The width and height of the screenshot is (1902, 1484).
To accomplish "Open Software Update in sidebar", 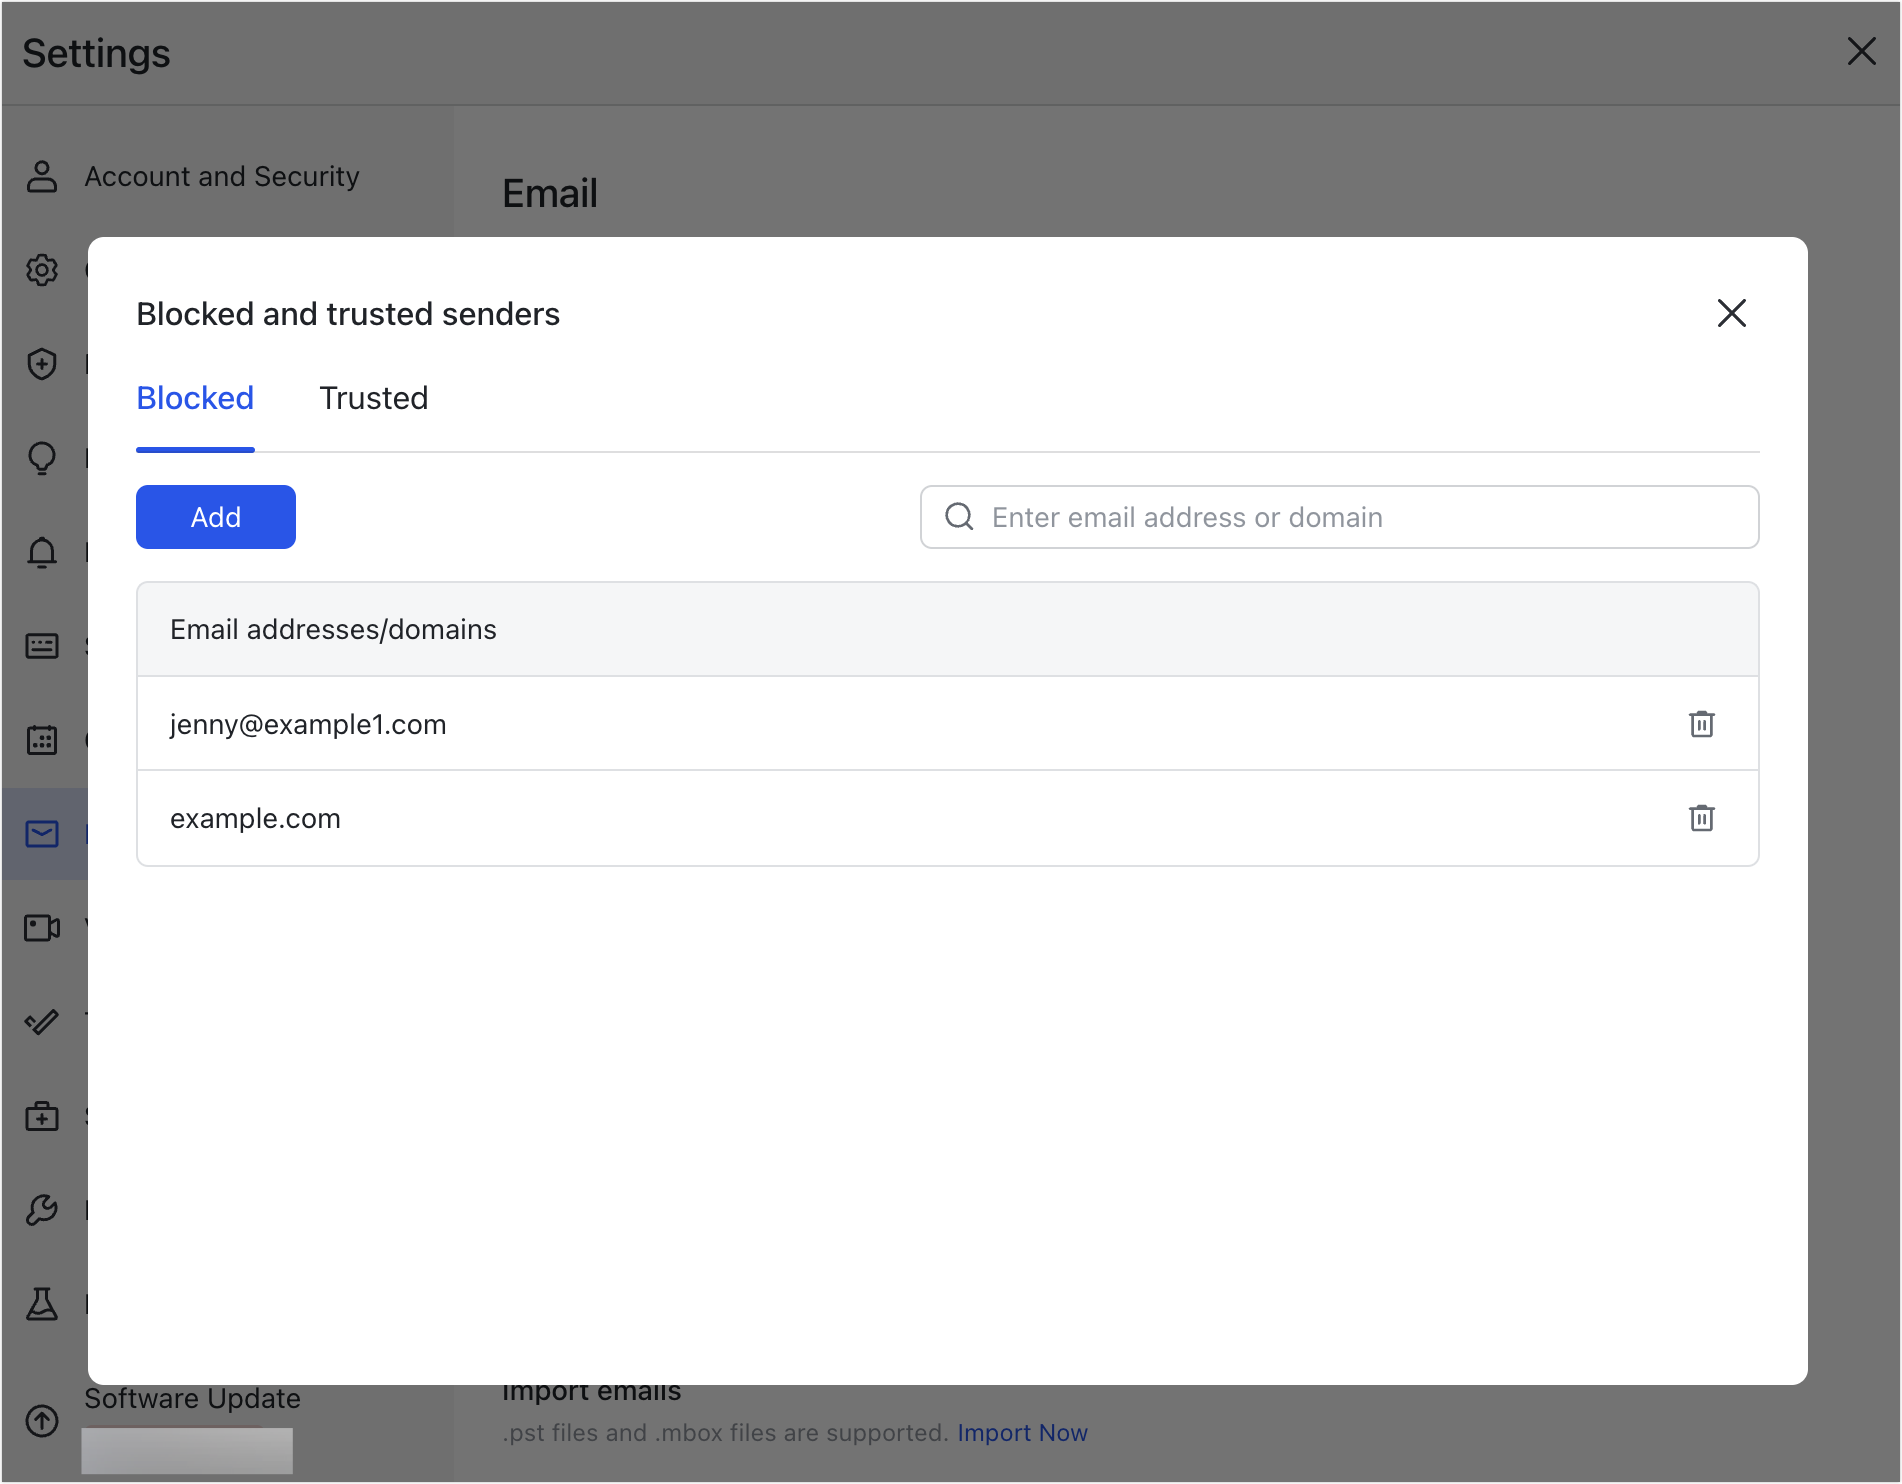I will pyautogui.click(x=192, y=1398).
